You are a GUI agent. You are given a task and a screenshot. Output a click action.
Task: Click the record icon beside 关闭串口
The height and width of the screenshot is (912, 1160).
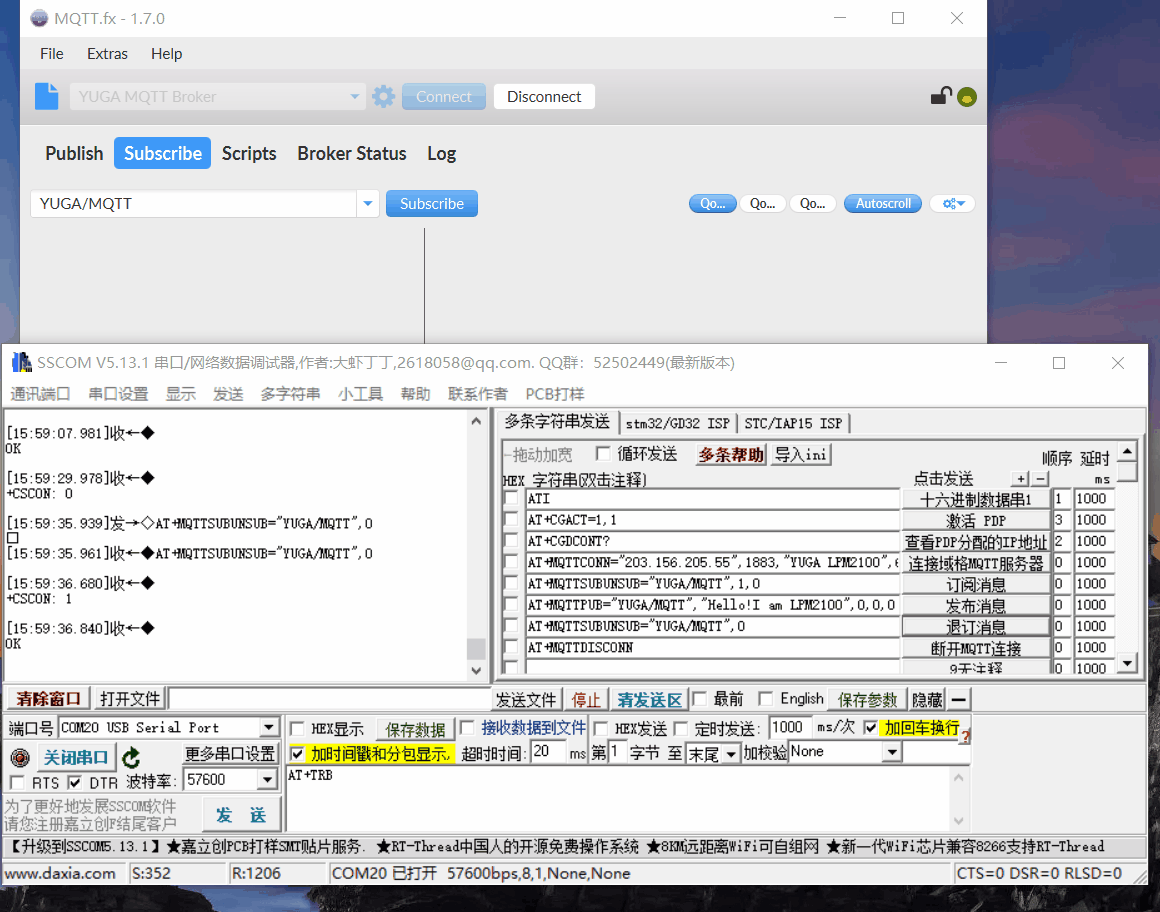tap(21, 757)
